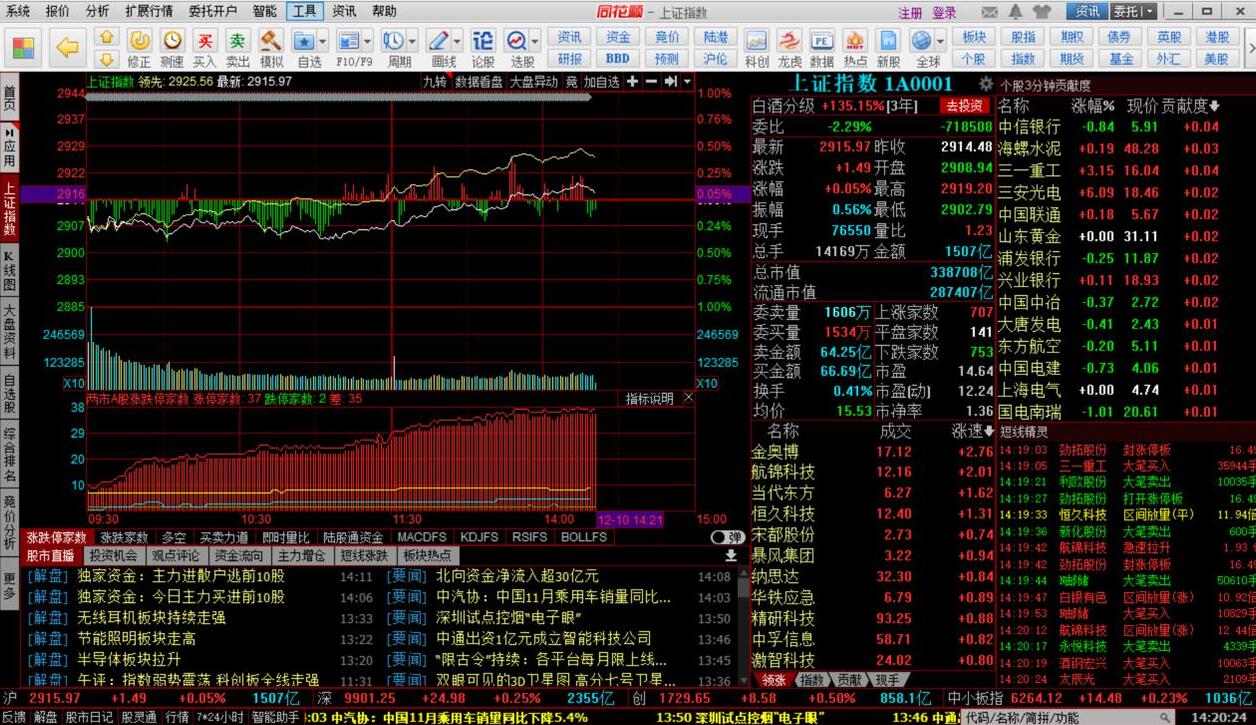Screen dimensions: 1256x725
Task: Expand the 自选 dropdown arrow
Action: (324, 41)
